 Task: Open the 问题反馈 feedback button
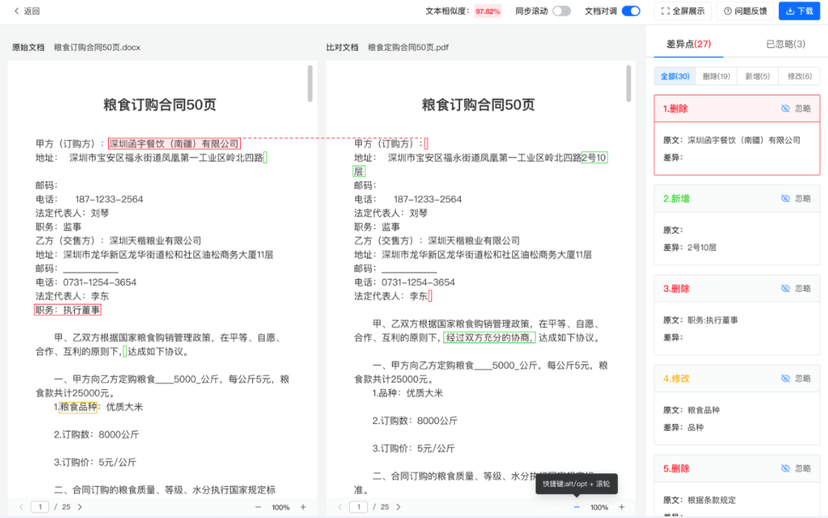point(745,11)
